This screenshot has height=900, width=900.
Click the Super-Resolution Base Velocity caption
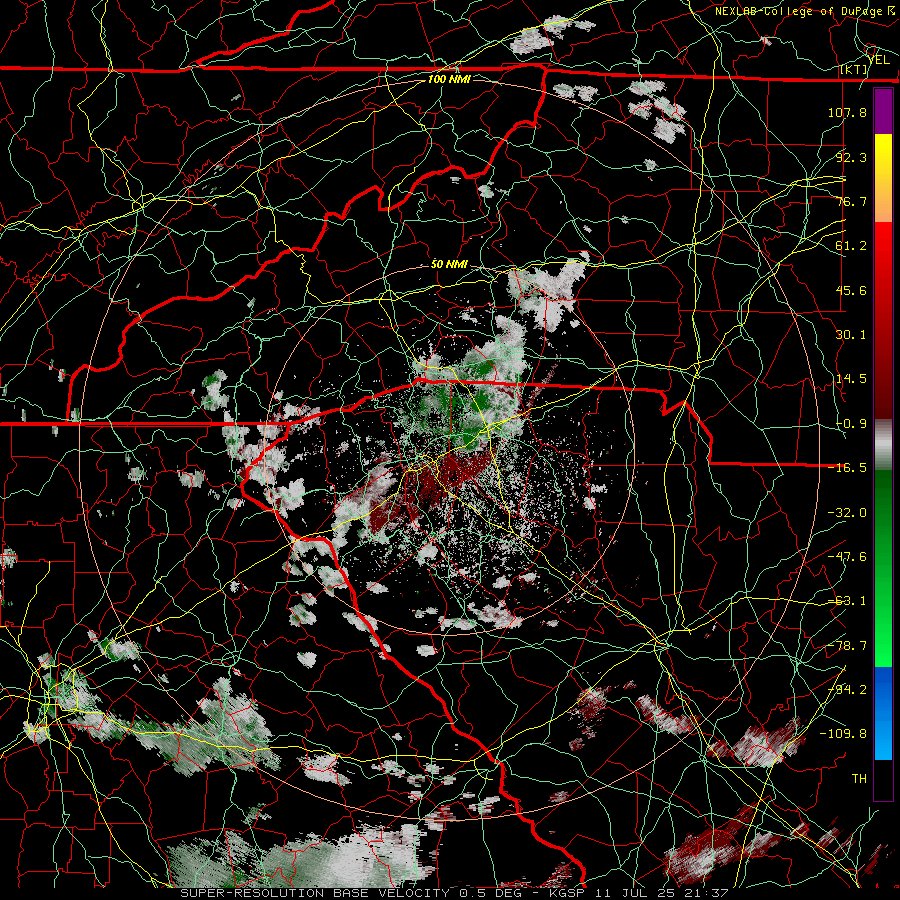pos(454,893)
